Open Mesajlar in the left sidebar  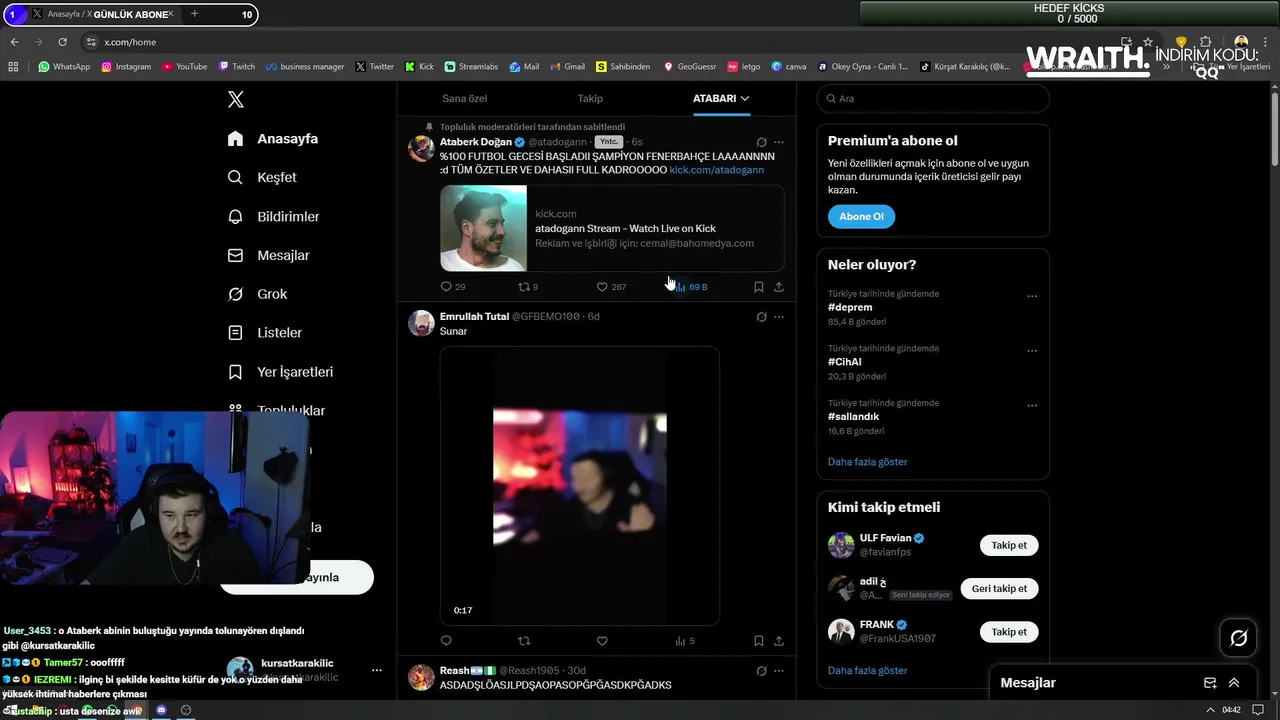(x=268, y=255)
